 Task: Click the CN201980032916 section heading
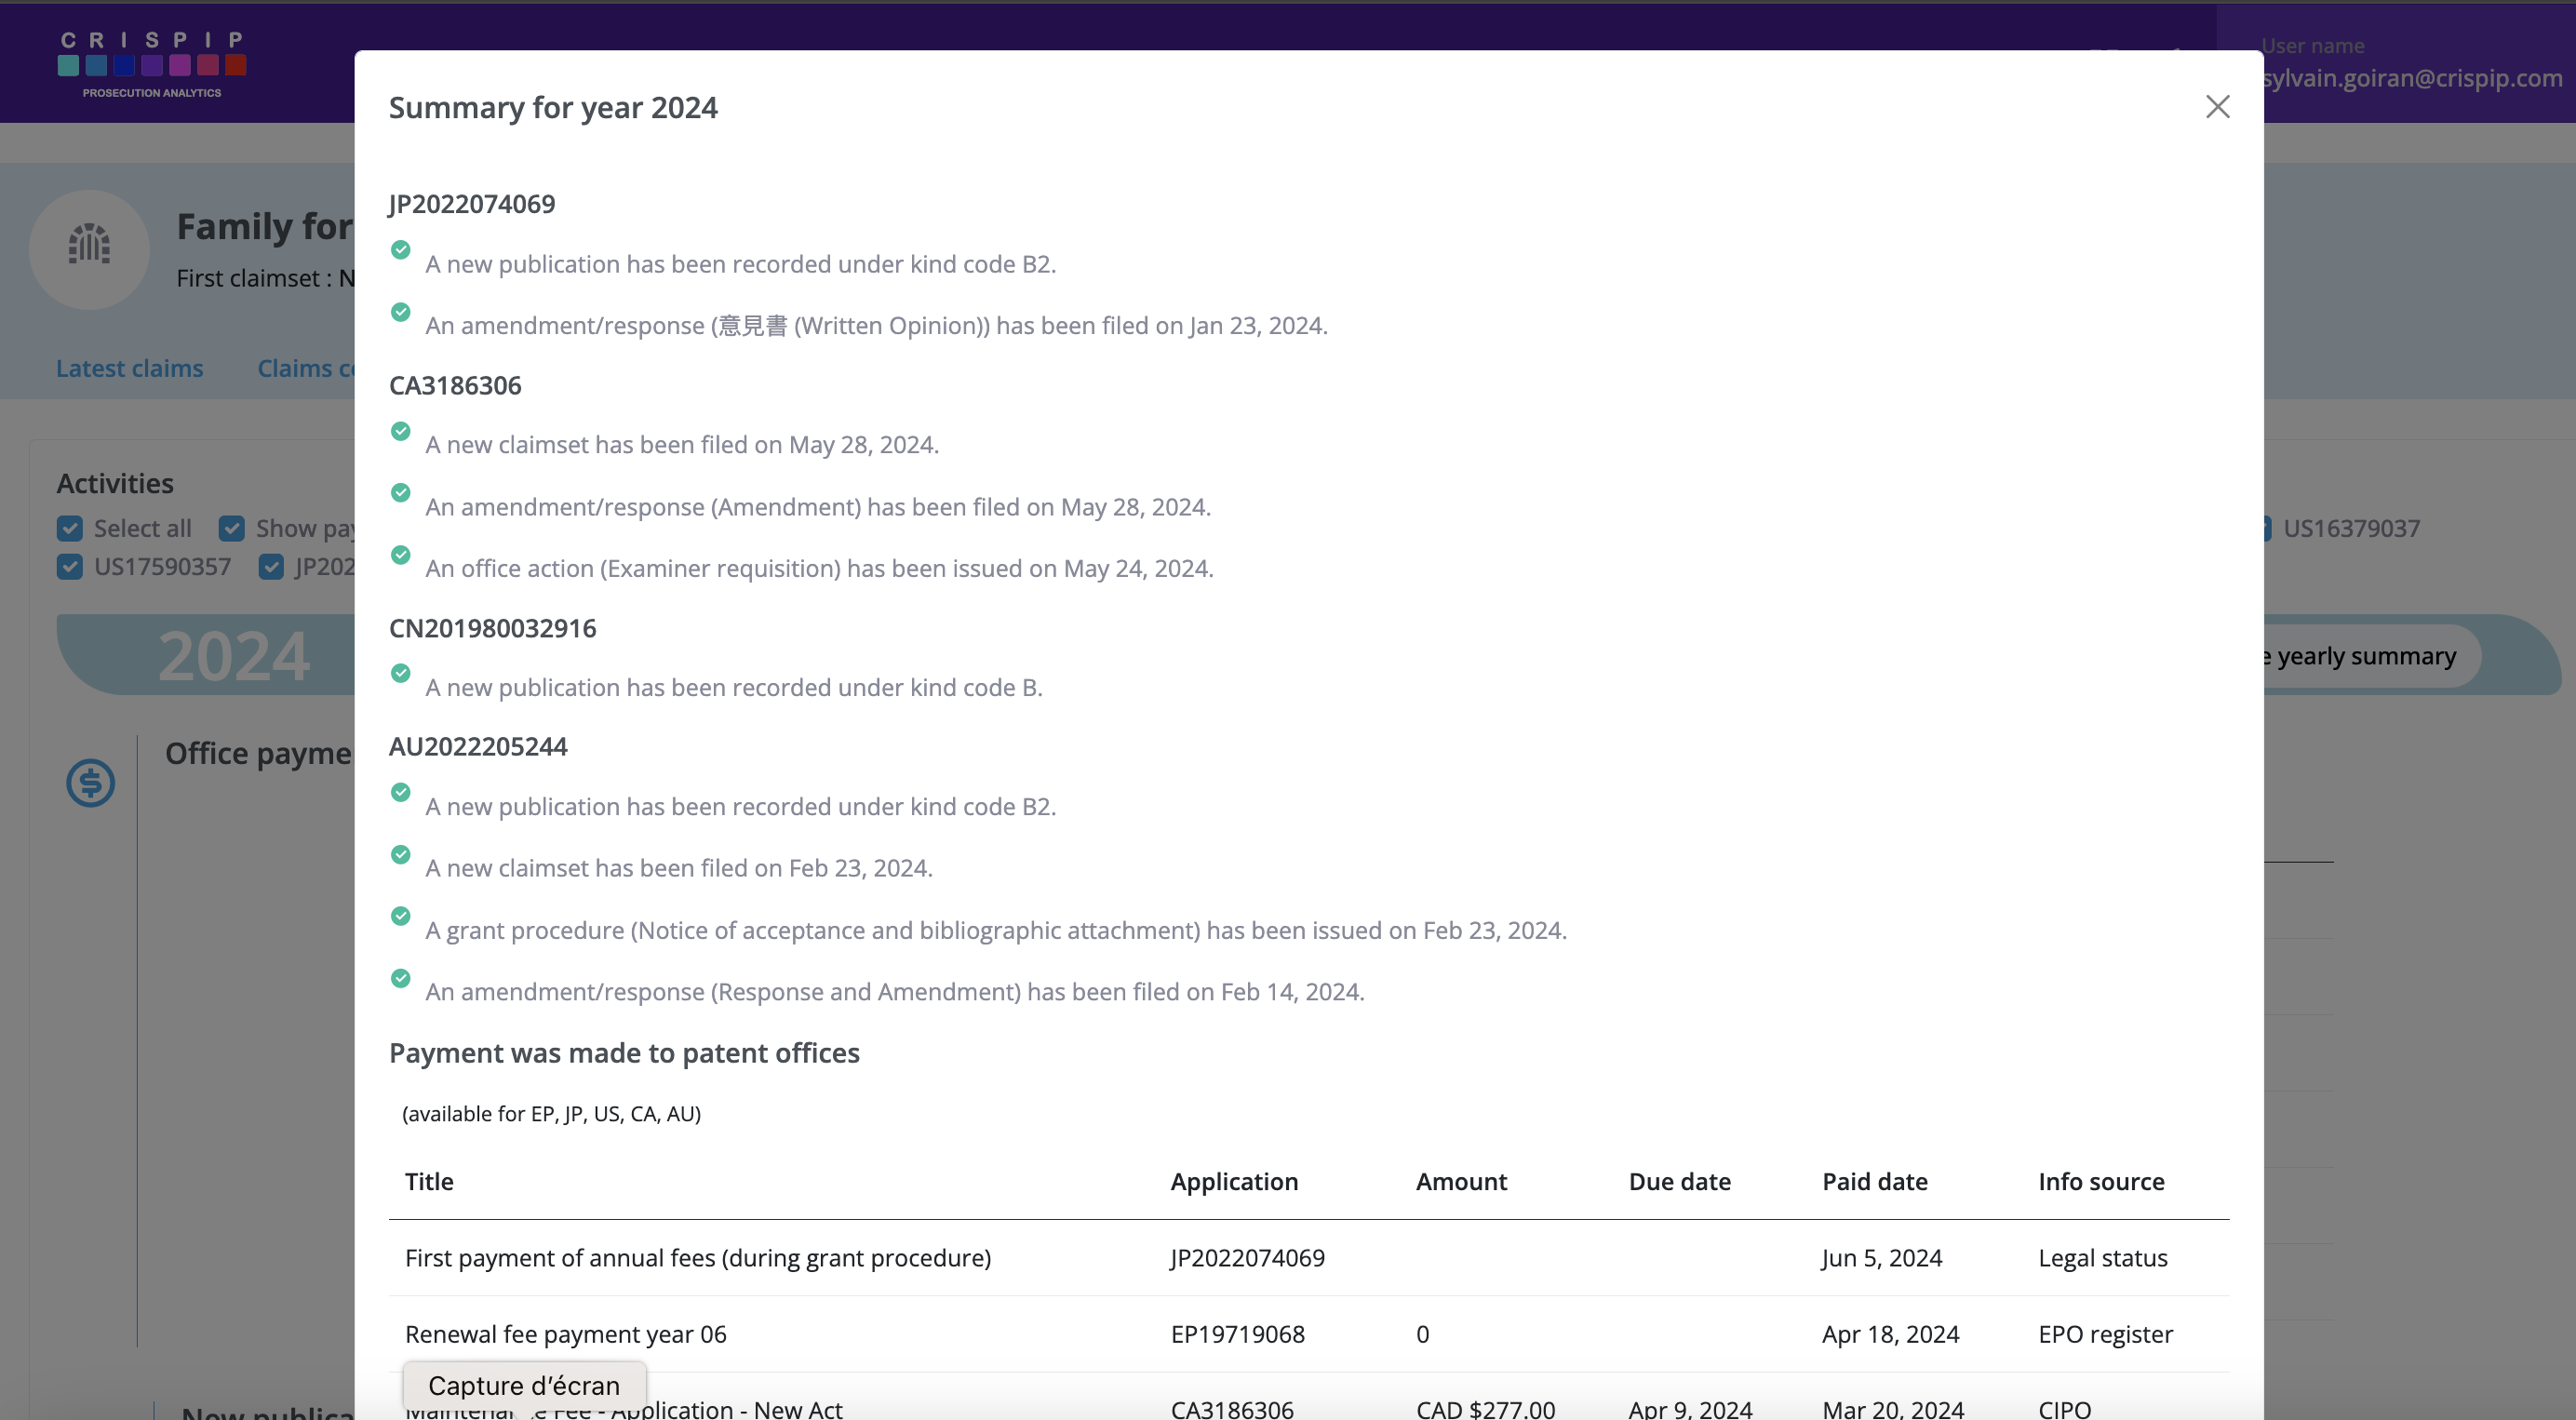click(x=492, y=628)
